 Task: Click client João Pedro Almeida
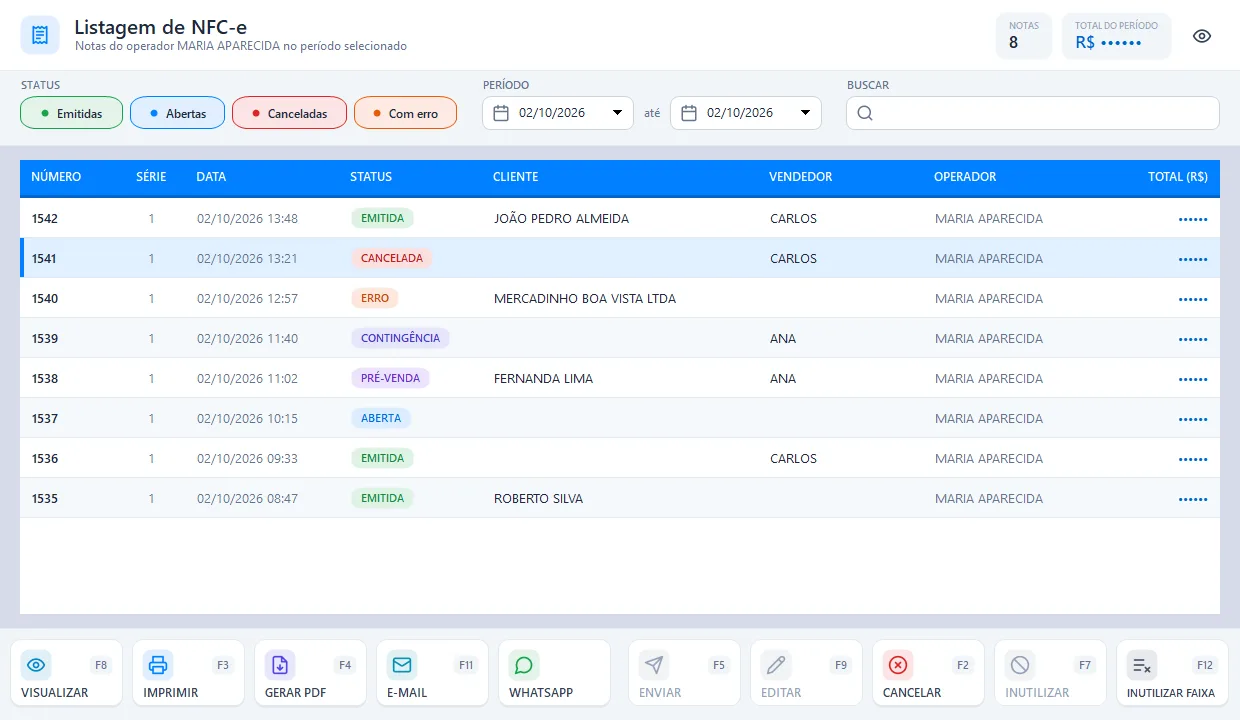[x=561, y=218]
